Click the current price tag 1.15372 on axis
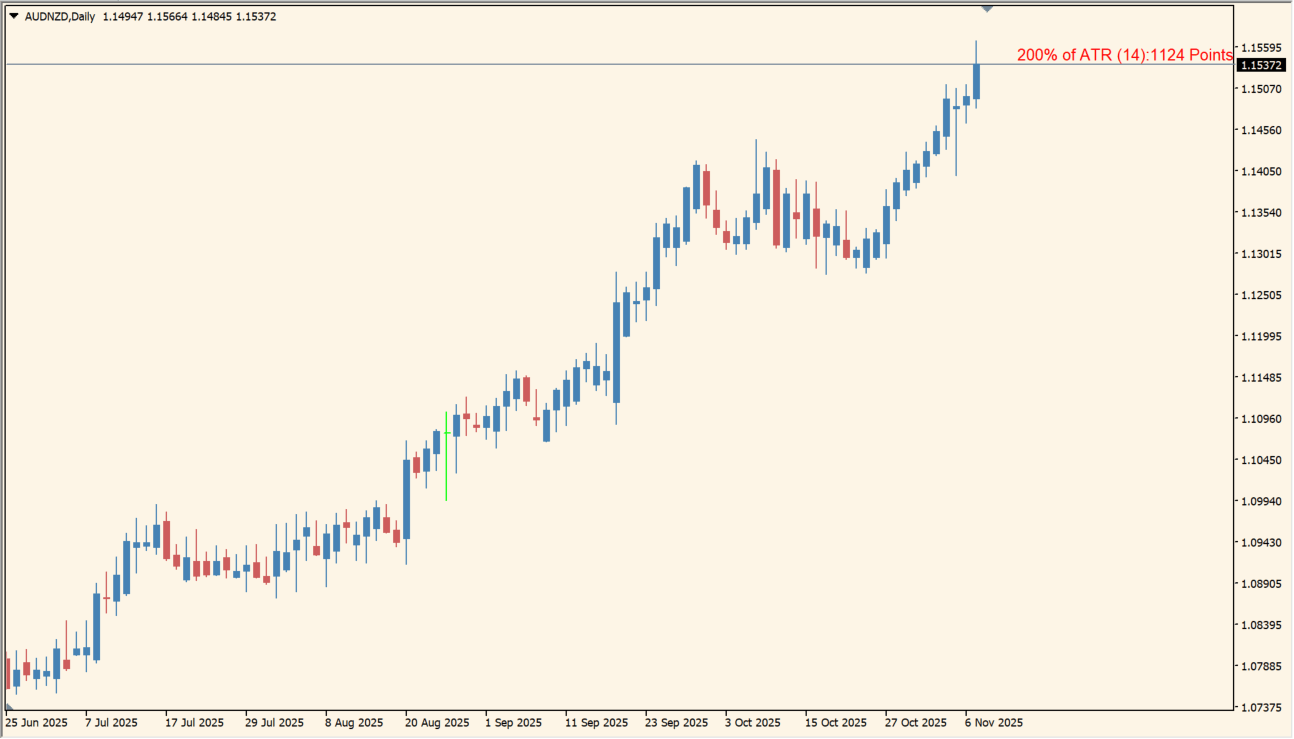The image size is (1294, 739). click(x=1261, y=65)
